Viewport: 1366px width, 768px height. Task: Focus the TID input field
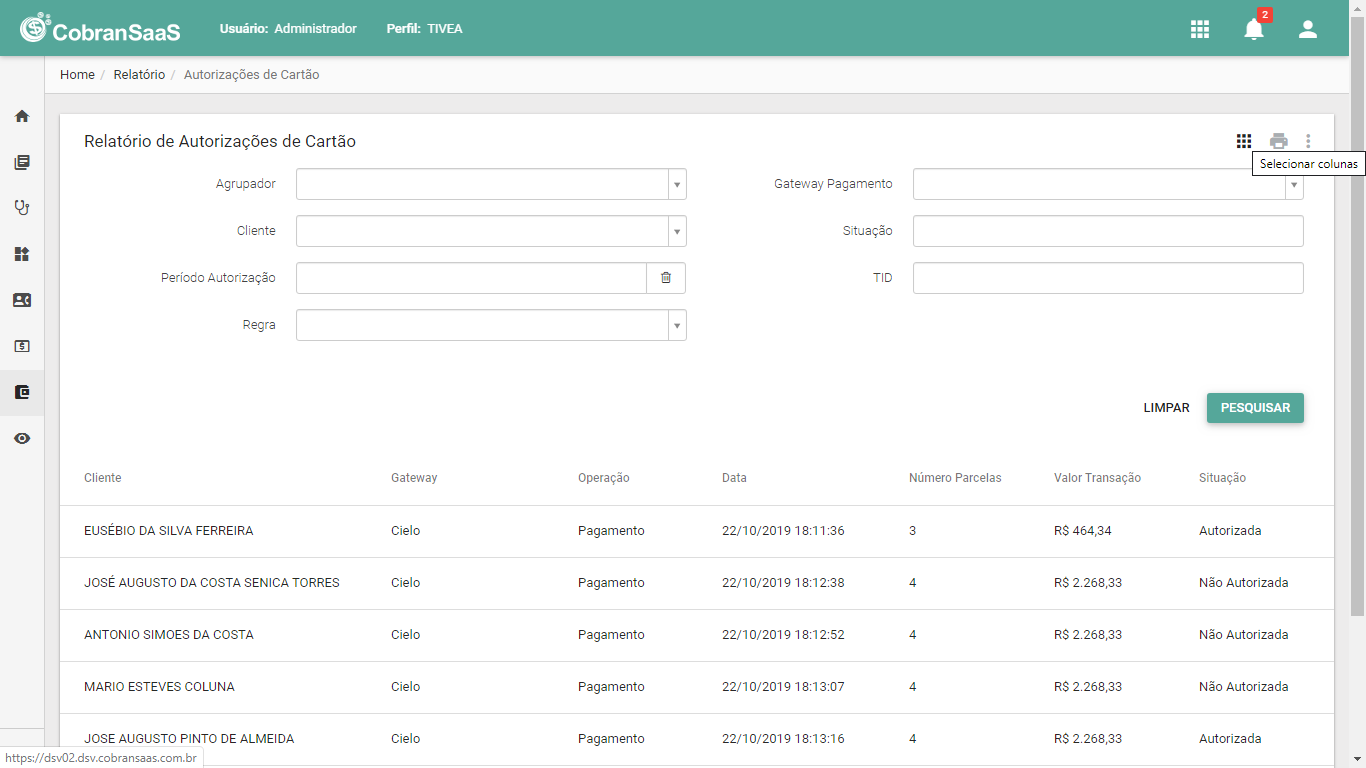click(1108, 278)
